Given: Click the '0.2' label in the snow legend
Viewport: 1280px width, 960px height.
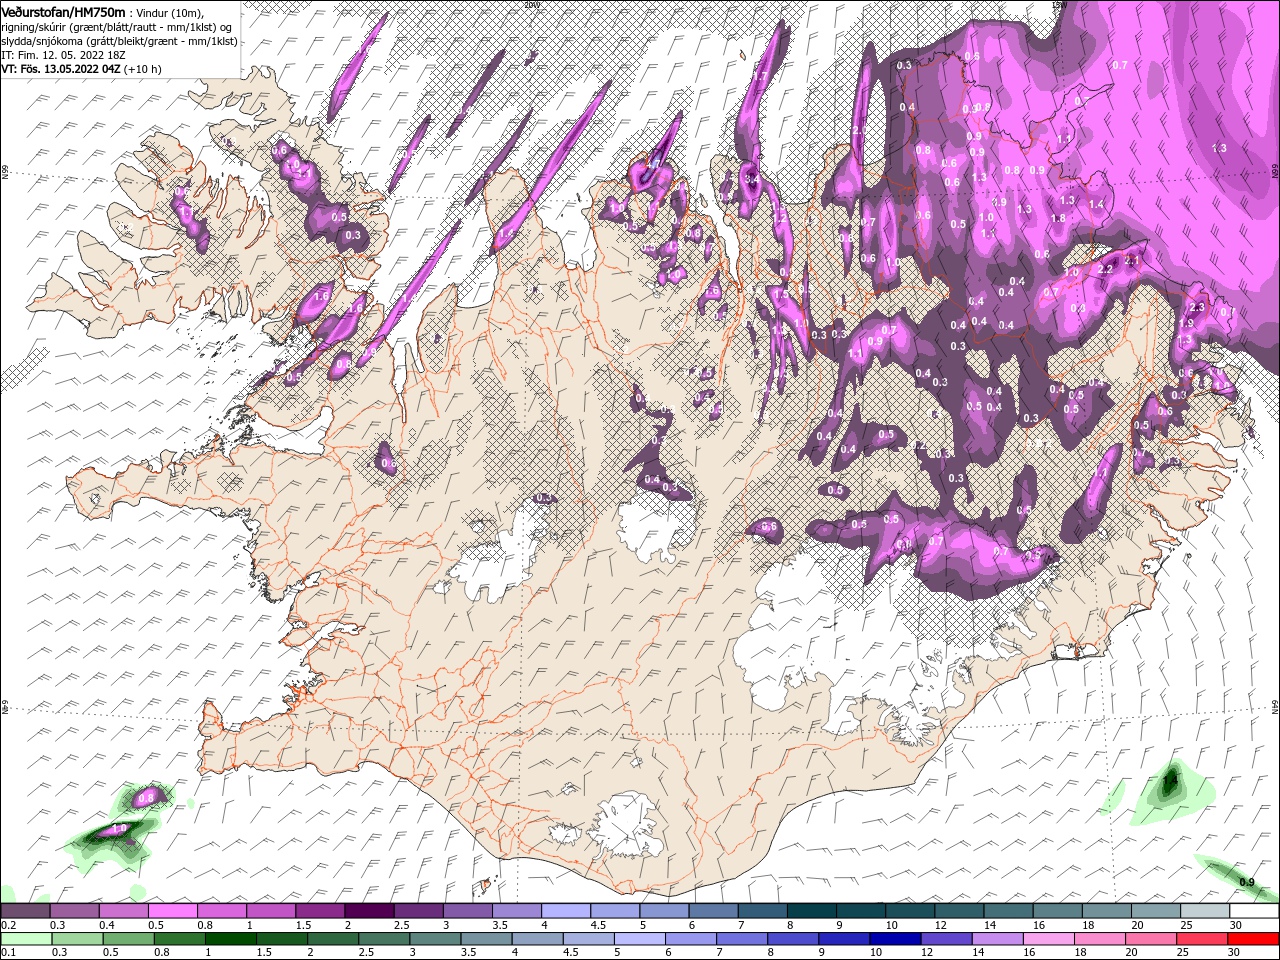Looking at the screenshot, I should pos(8,925).
